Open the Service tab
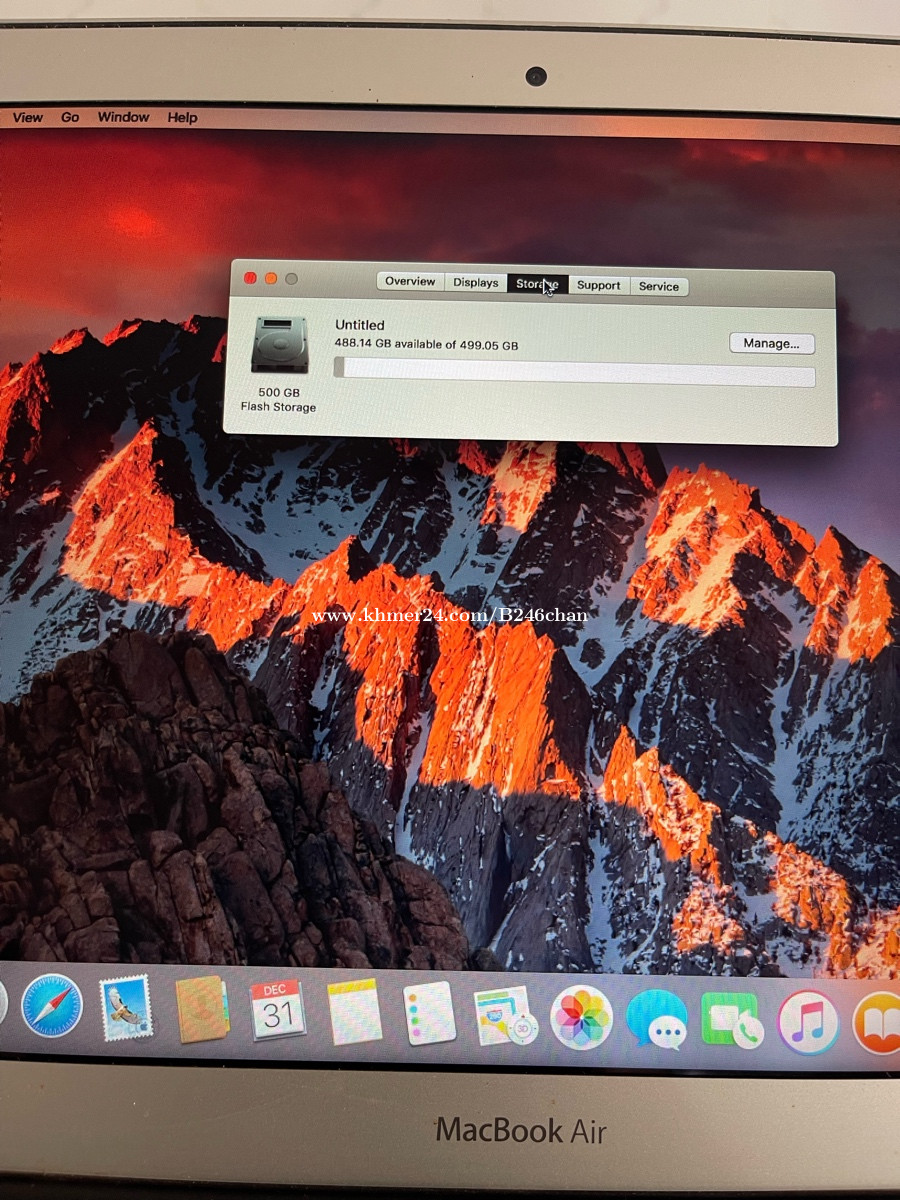Viewport: 900px width, 1200px height. (x=659, y=286)
